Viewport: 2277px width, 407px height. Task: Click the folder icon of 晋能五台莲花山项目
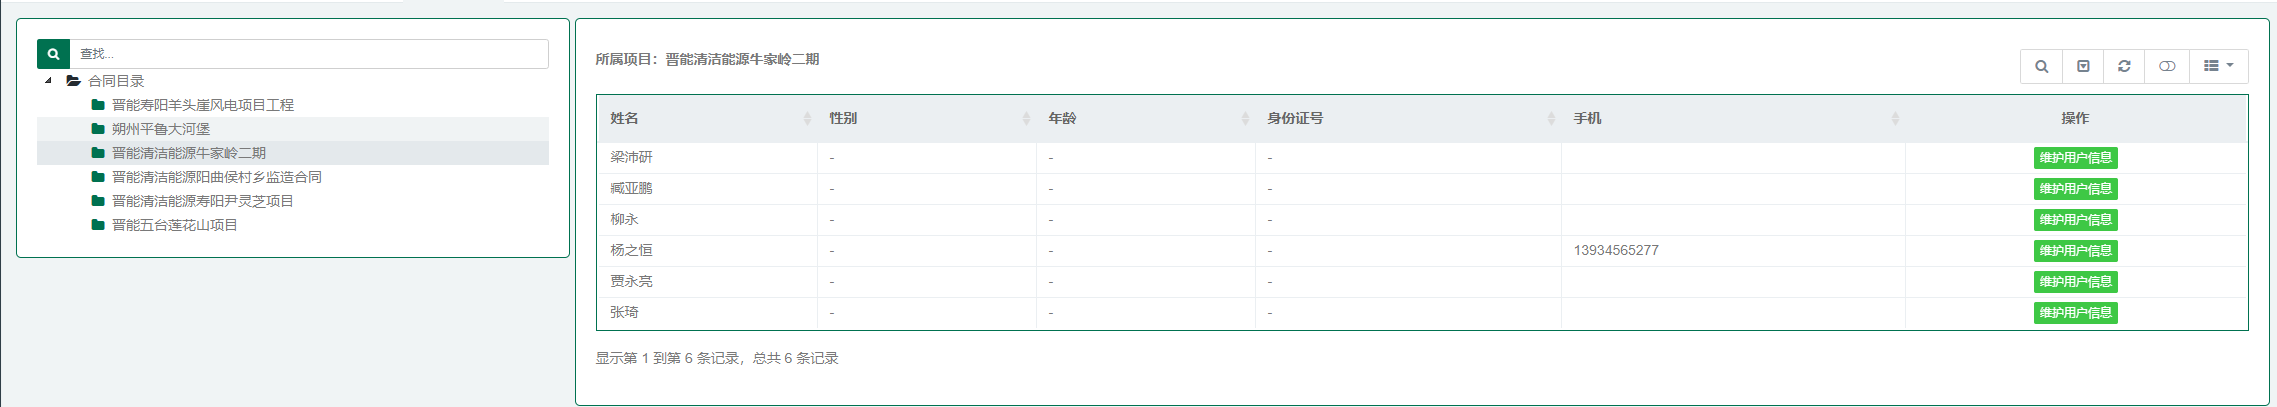tap(98, 225)
